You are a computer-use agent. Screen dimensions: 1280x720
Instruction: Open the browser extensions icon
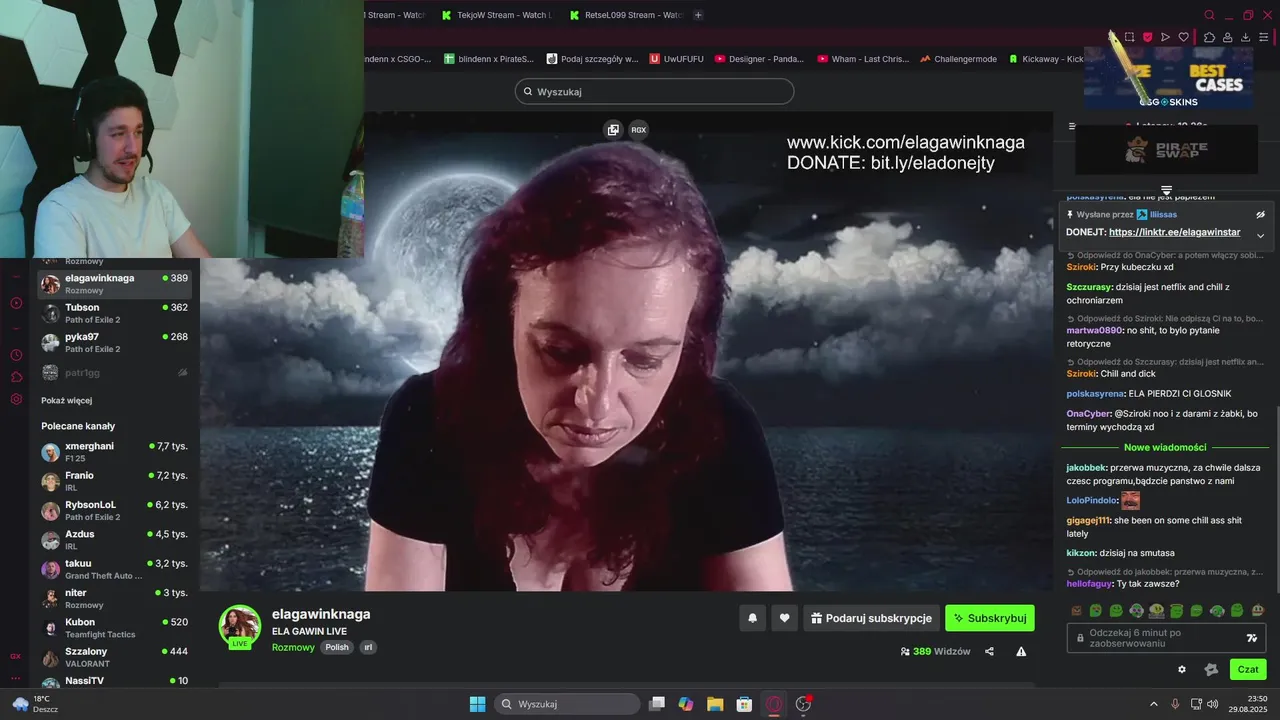(1209, 37)
